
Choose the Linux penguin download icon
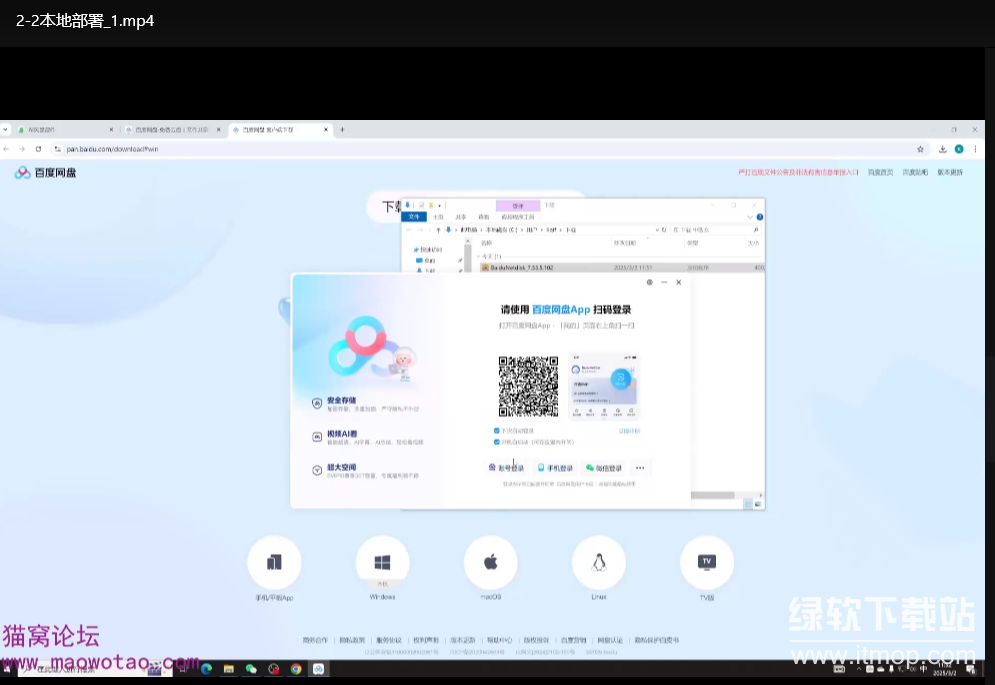point(598,562)
